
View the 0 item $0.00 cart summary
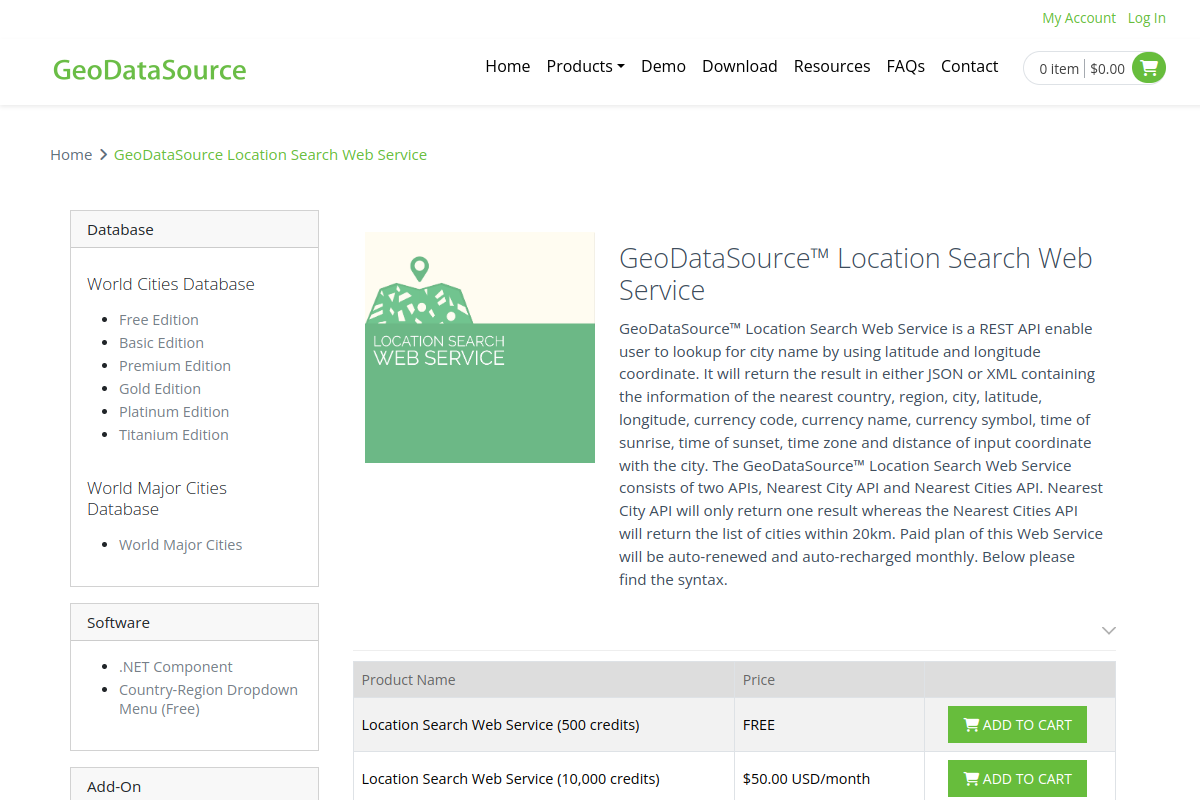[1082, 69]
